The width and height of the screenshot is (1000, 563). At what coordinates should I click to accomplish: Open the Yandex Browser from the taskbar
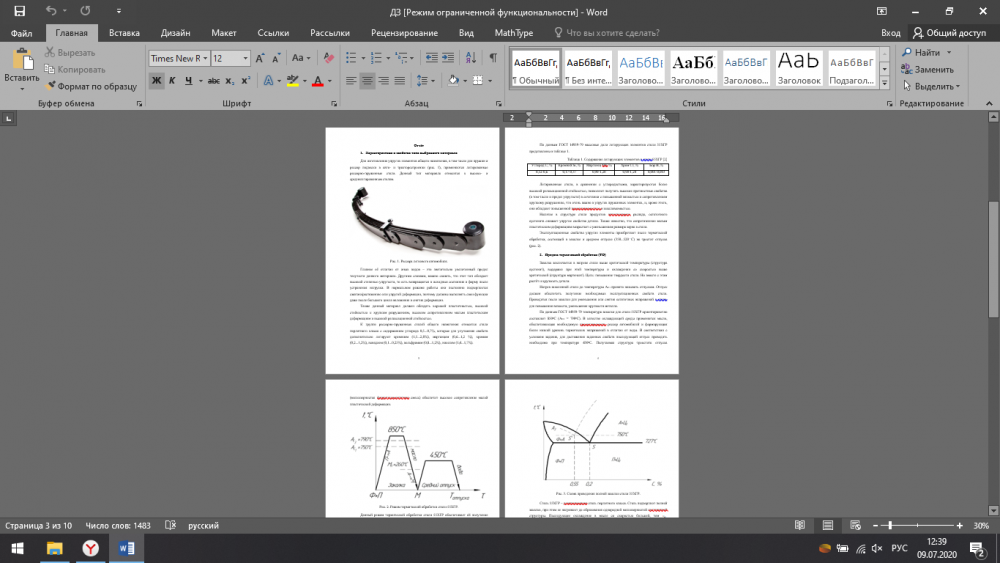[x=90, y=548]
